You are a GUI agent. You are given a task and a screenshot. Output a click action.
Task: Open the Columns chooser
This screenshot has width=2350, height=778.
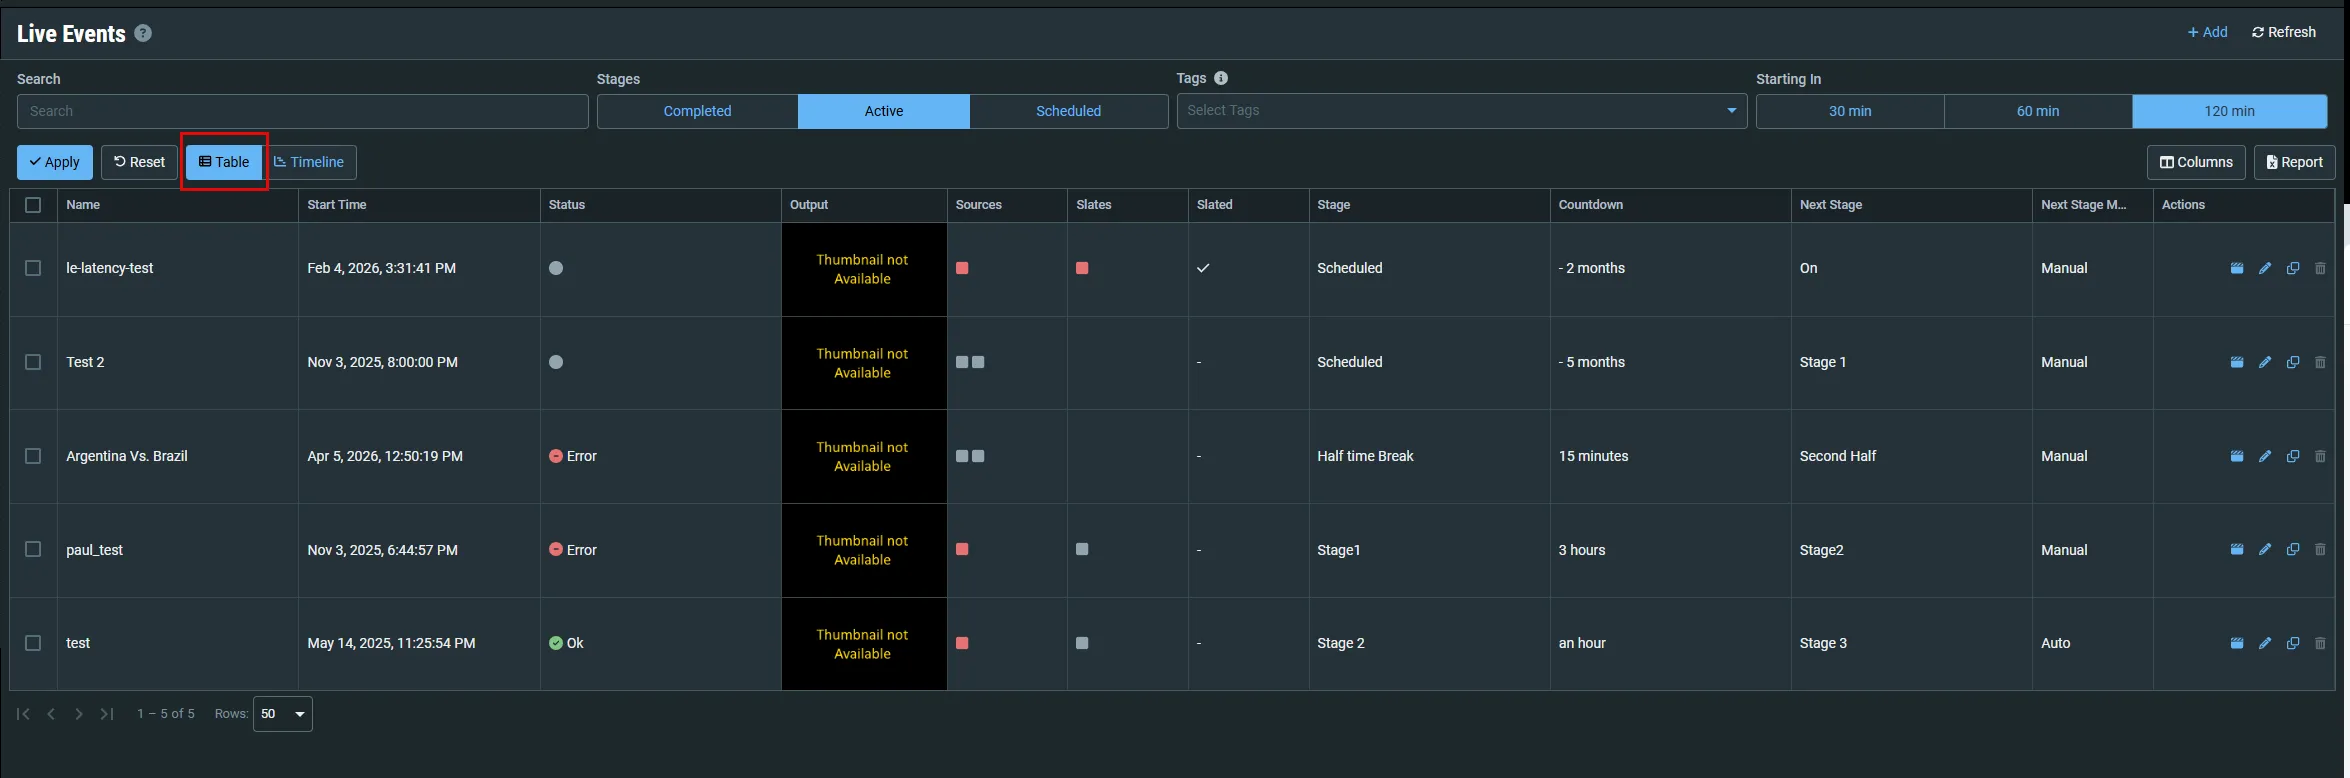tap(2196, 162)
